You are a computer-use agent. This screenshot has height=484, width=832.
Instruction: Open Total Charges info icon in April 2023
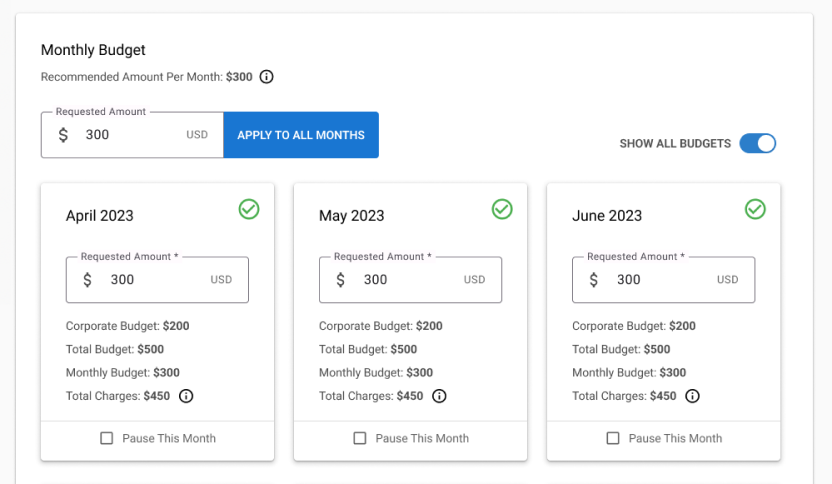pyautogui.click(x=186, y=396)
